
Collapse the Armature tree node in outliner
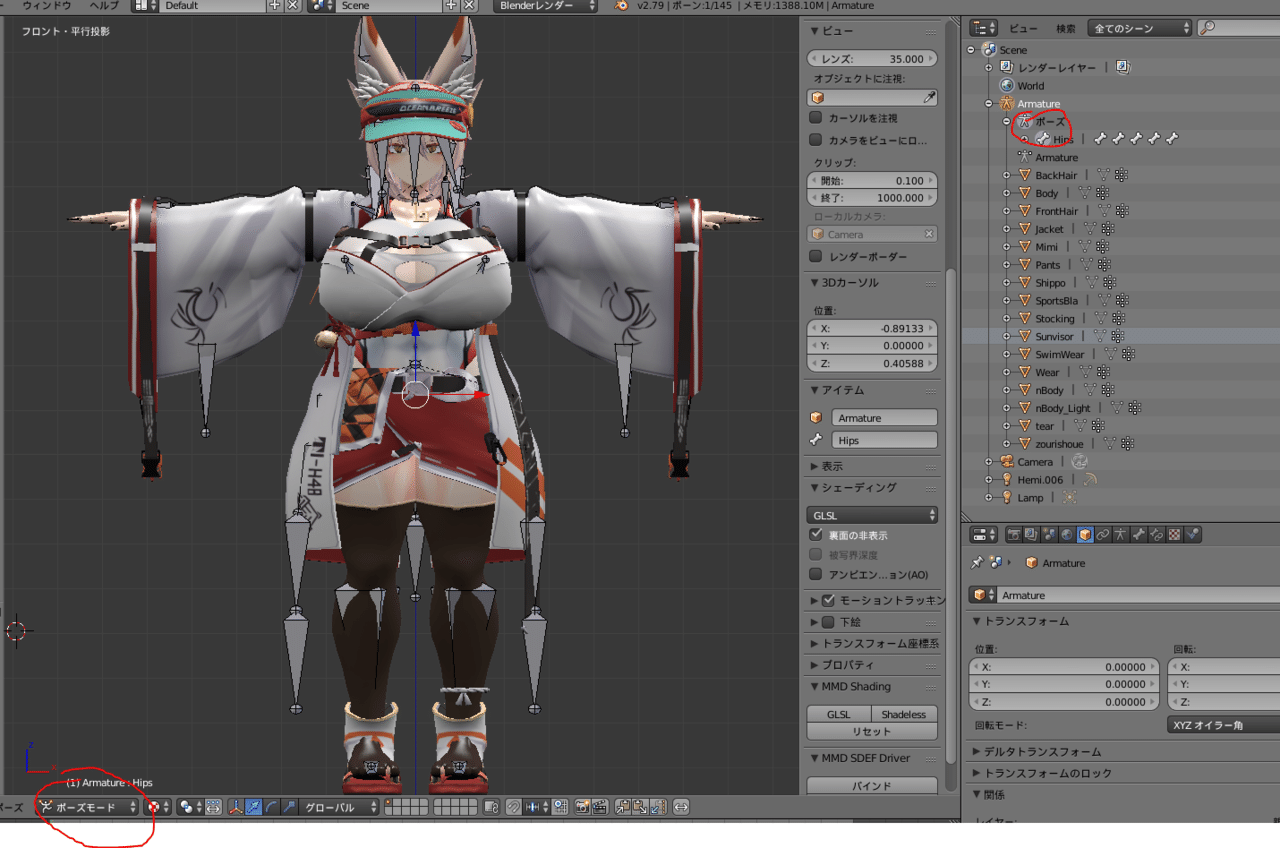pyautogui.click(x=989, y=103)
